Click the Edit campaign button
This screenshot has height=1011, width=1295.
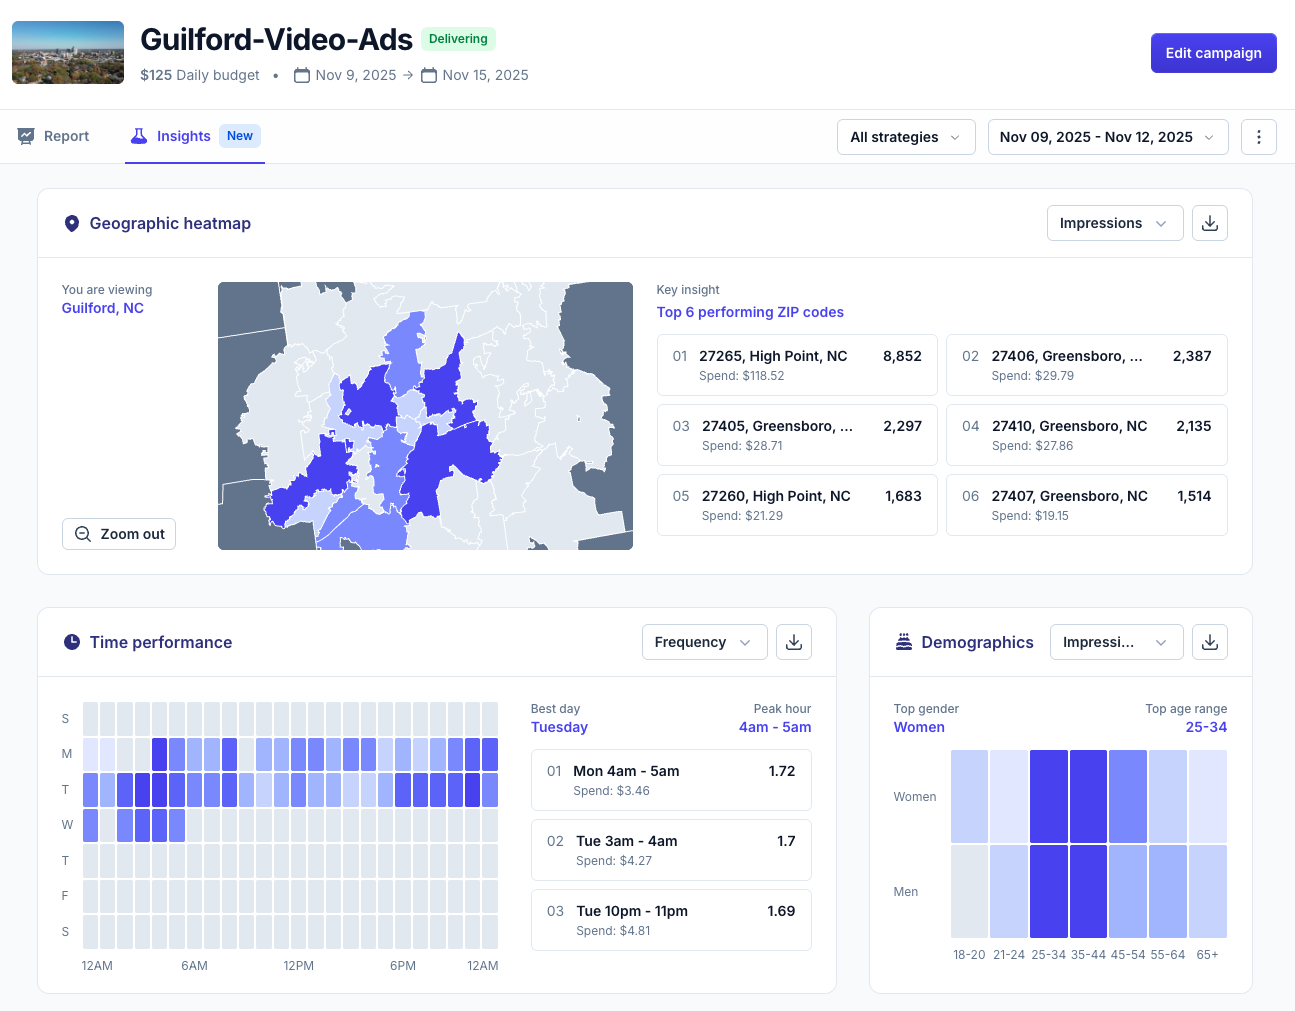point(1213,53)
